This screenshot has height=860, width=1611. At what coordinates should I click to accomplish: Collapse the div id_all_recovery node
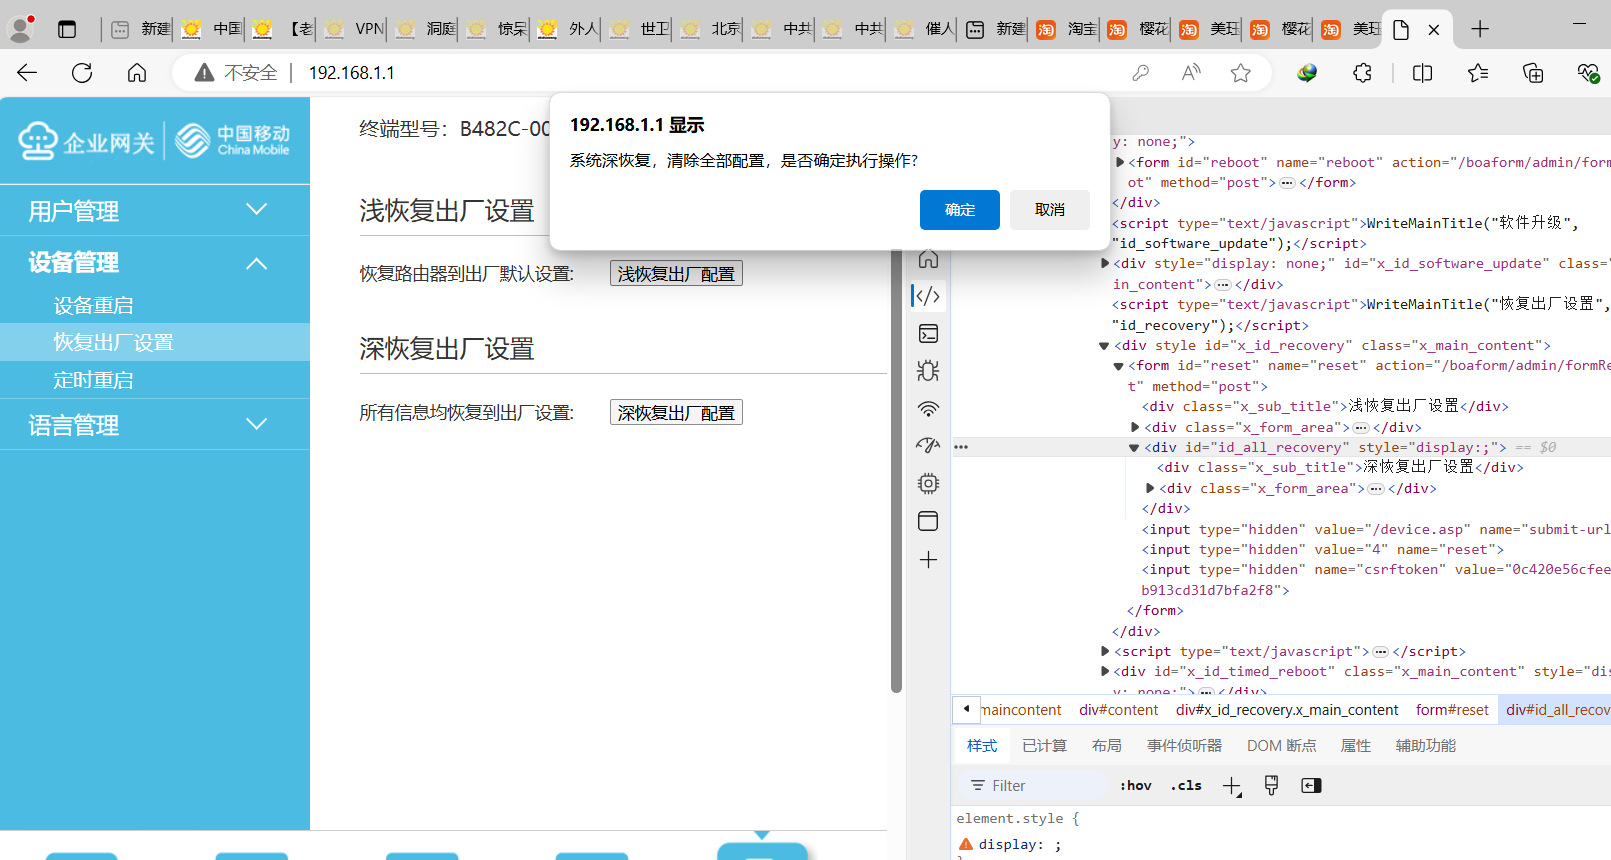click(1134, 448)
